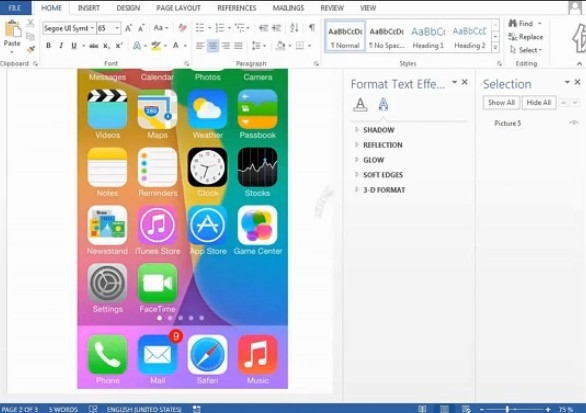The height and width of the screenshot is (413, 586).
Task: Click the Find binoculars icon
Action: coord(512,23)
